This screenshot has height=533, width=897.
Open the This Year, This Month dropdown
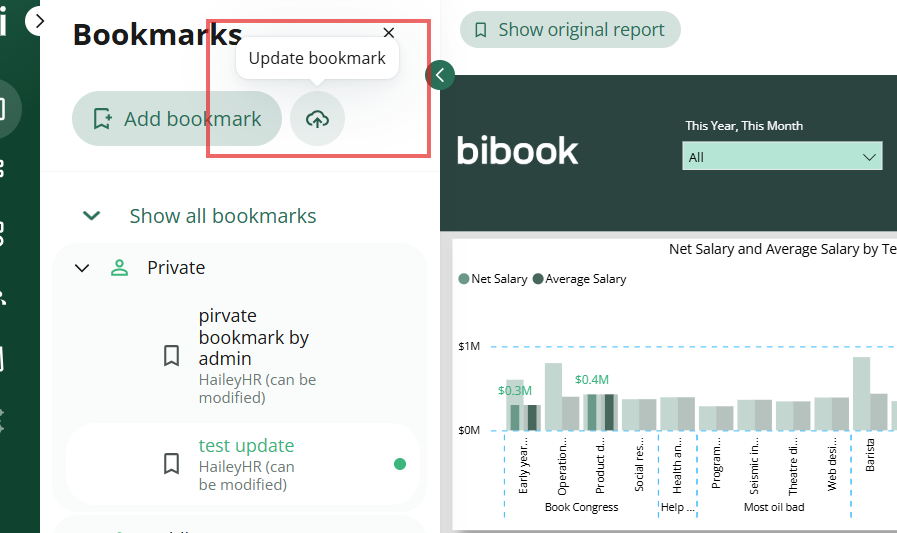click(x=782, y=157)
